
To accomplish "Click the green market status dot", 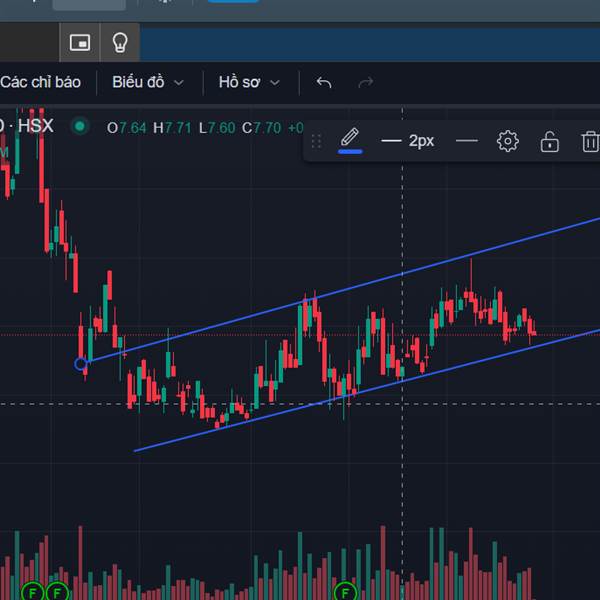I will tap(80, 126).
